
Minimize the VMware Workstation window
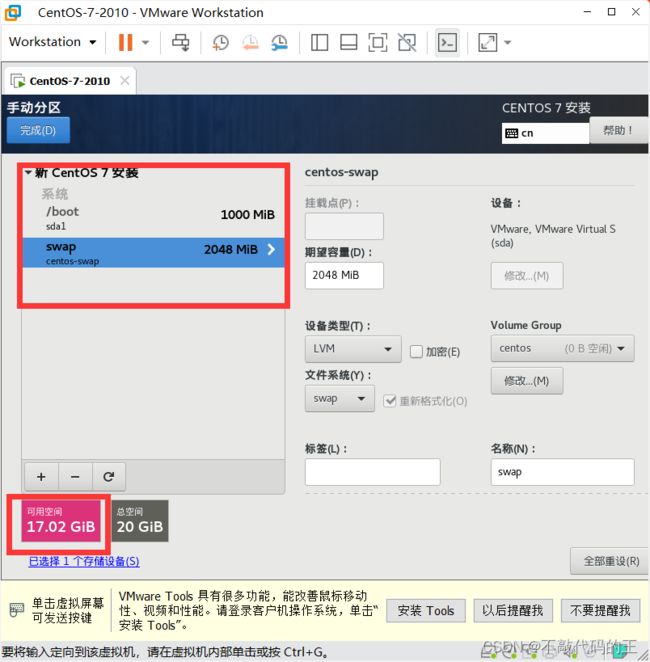coord(587,12)
